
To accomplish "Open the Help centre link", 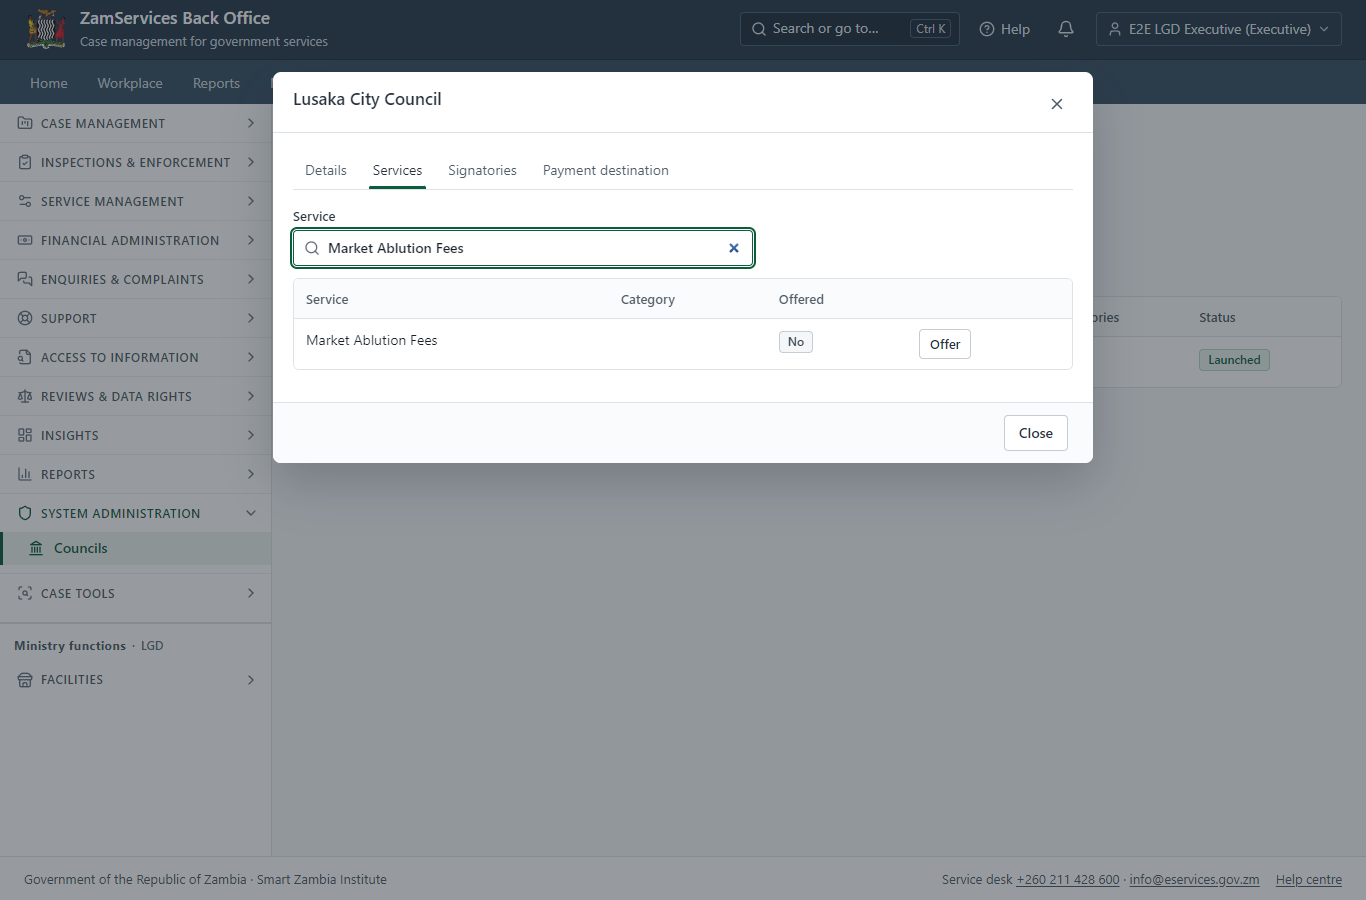I will 1309,879.
